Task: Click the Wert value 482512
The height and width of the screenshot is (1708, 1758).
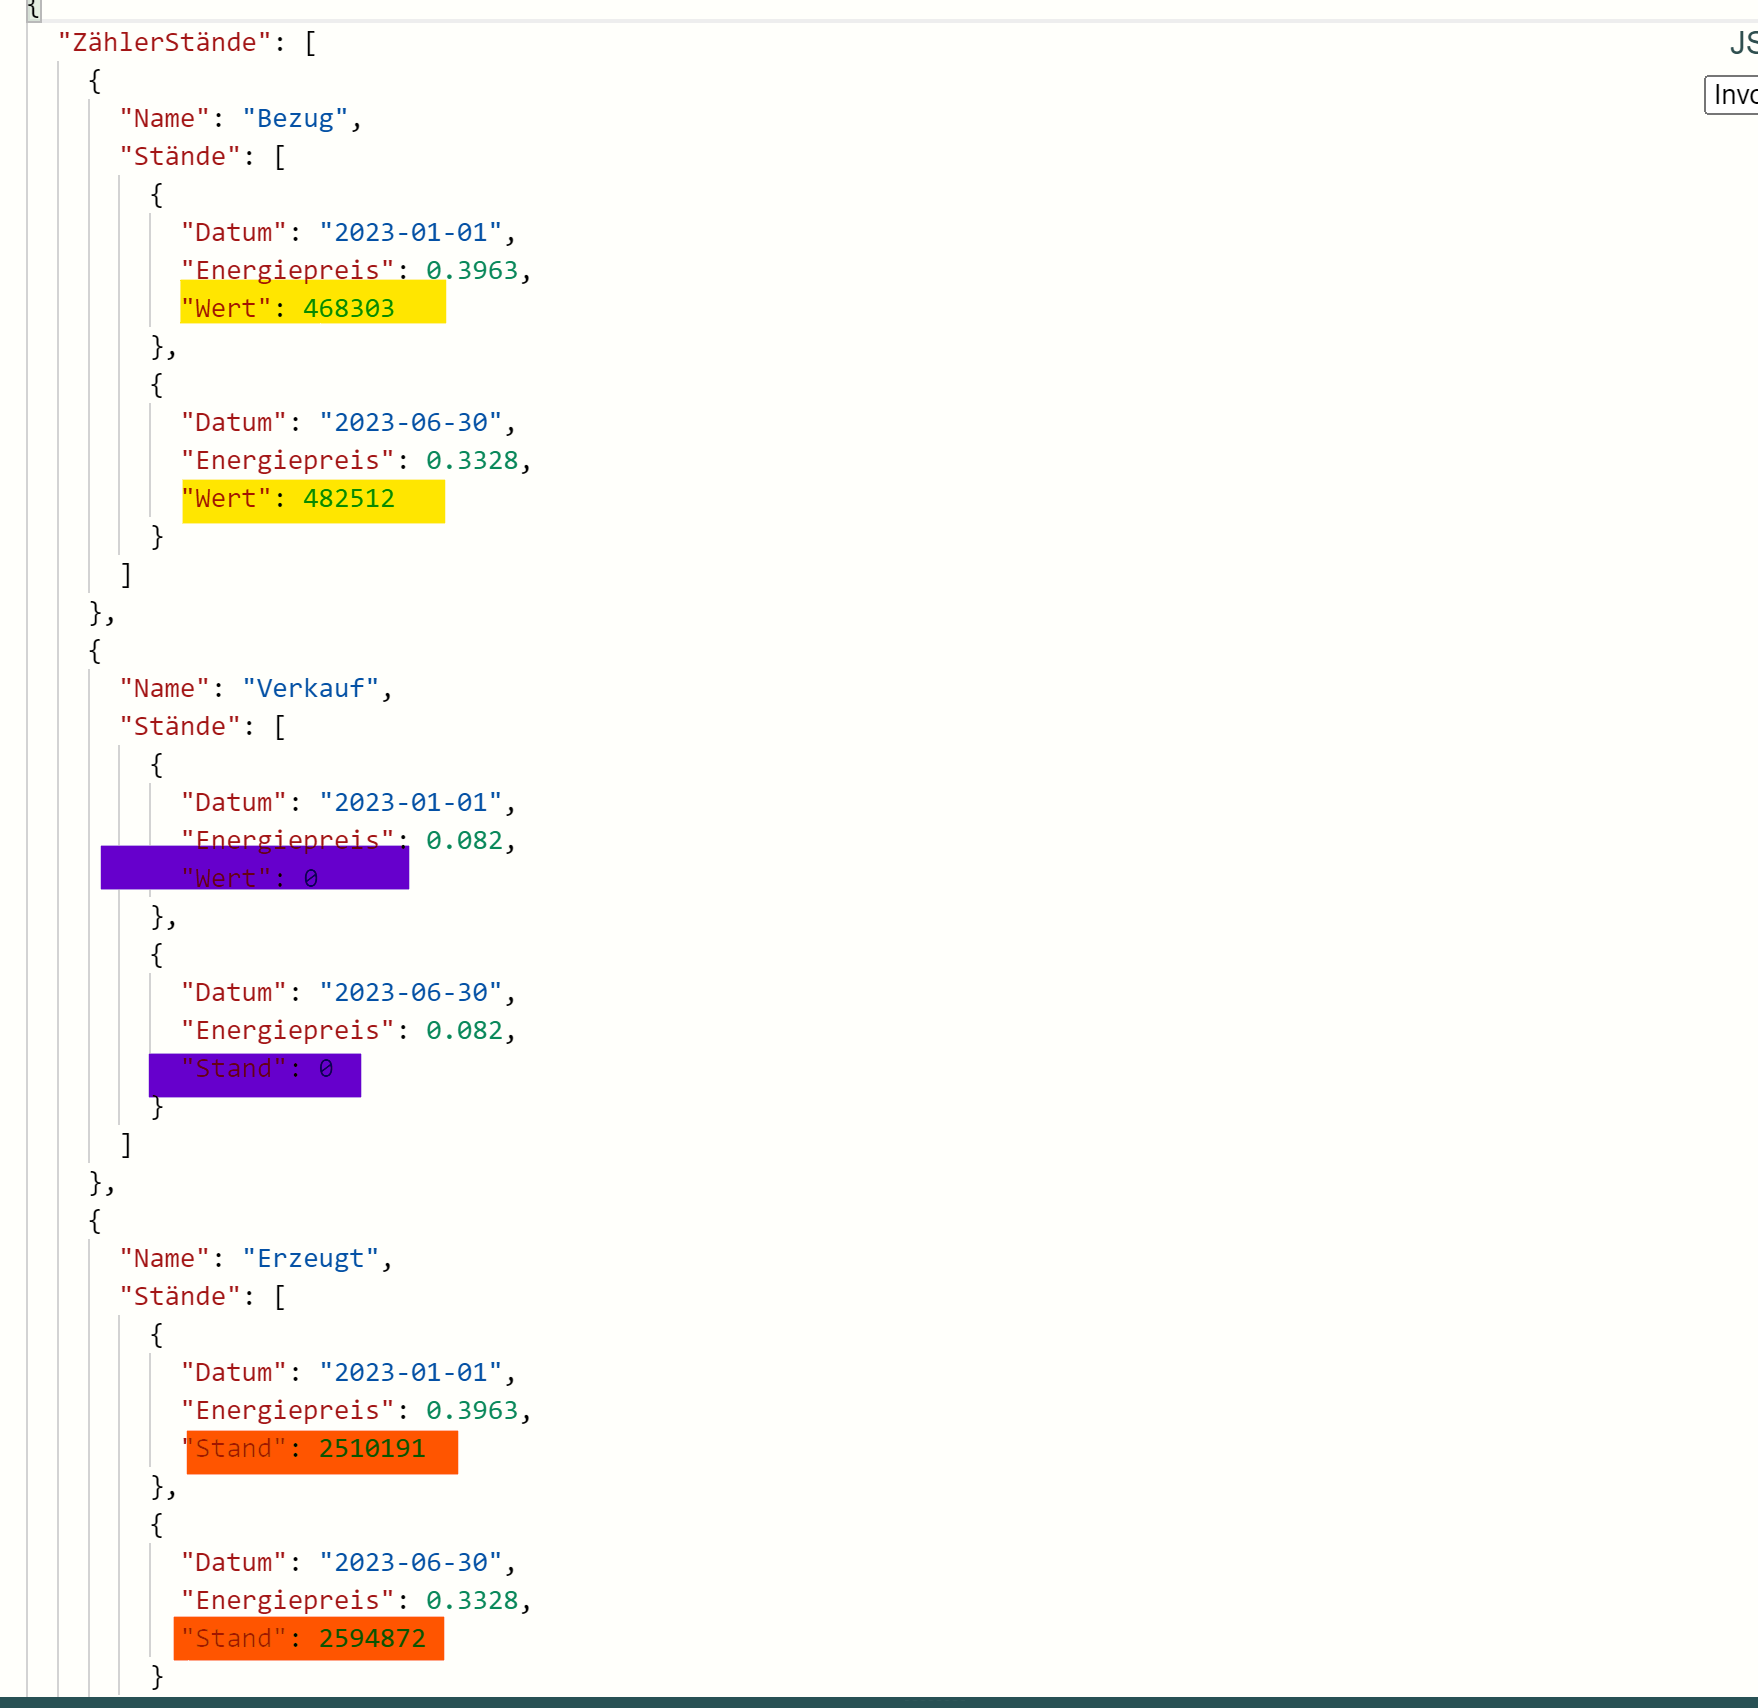Action: (349, 499)
